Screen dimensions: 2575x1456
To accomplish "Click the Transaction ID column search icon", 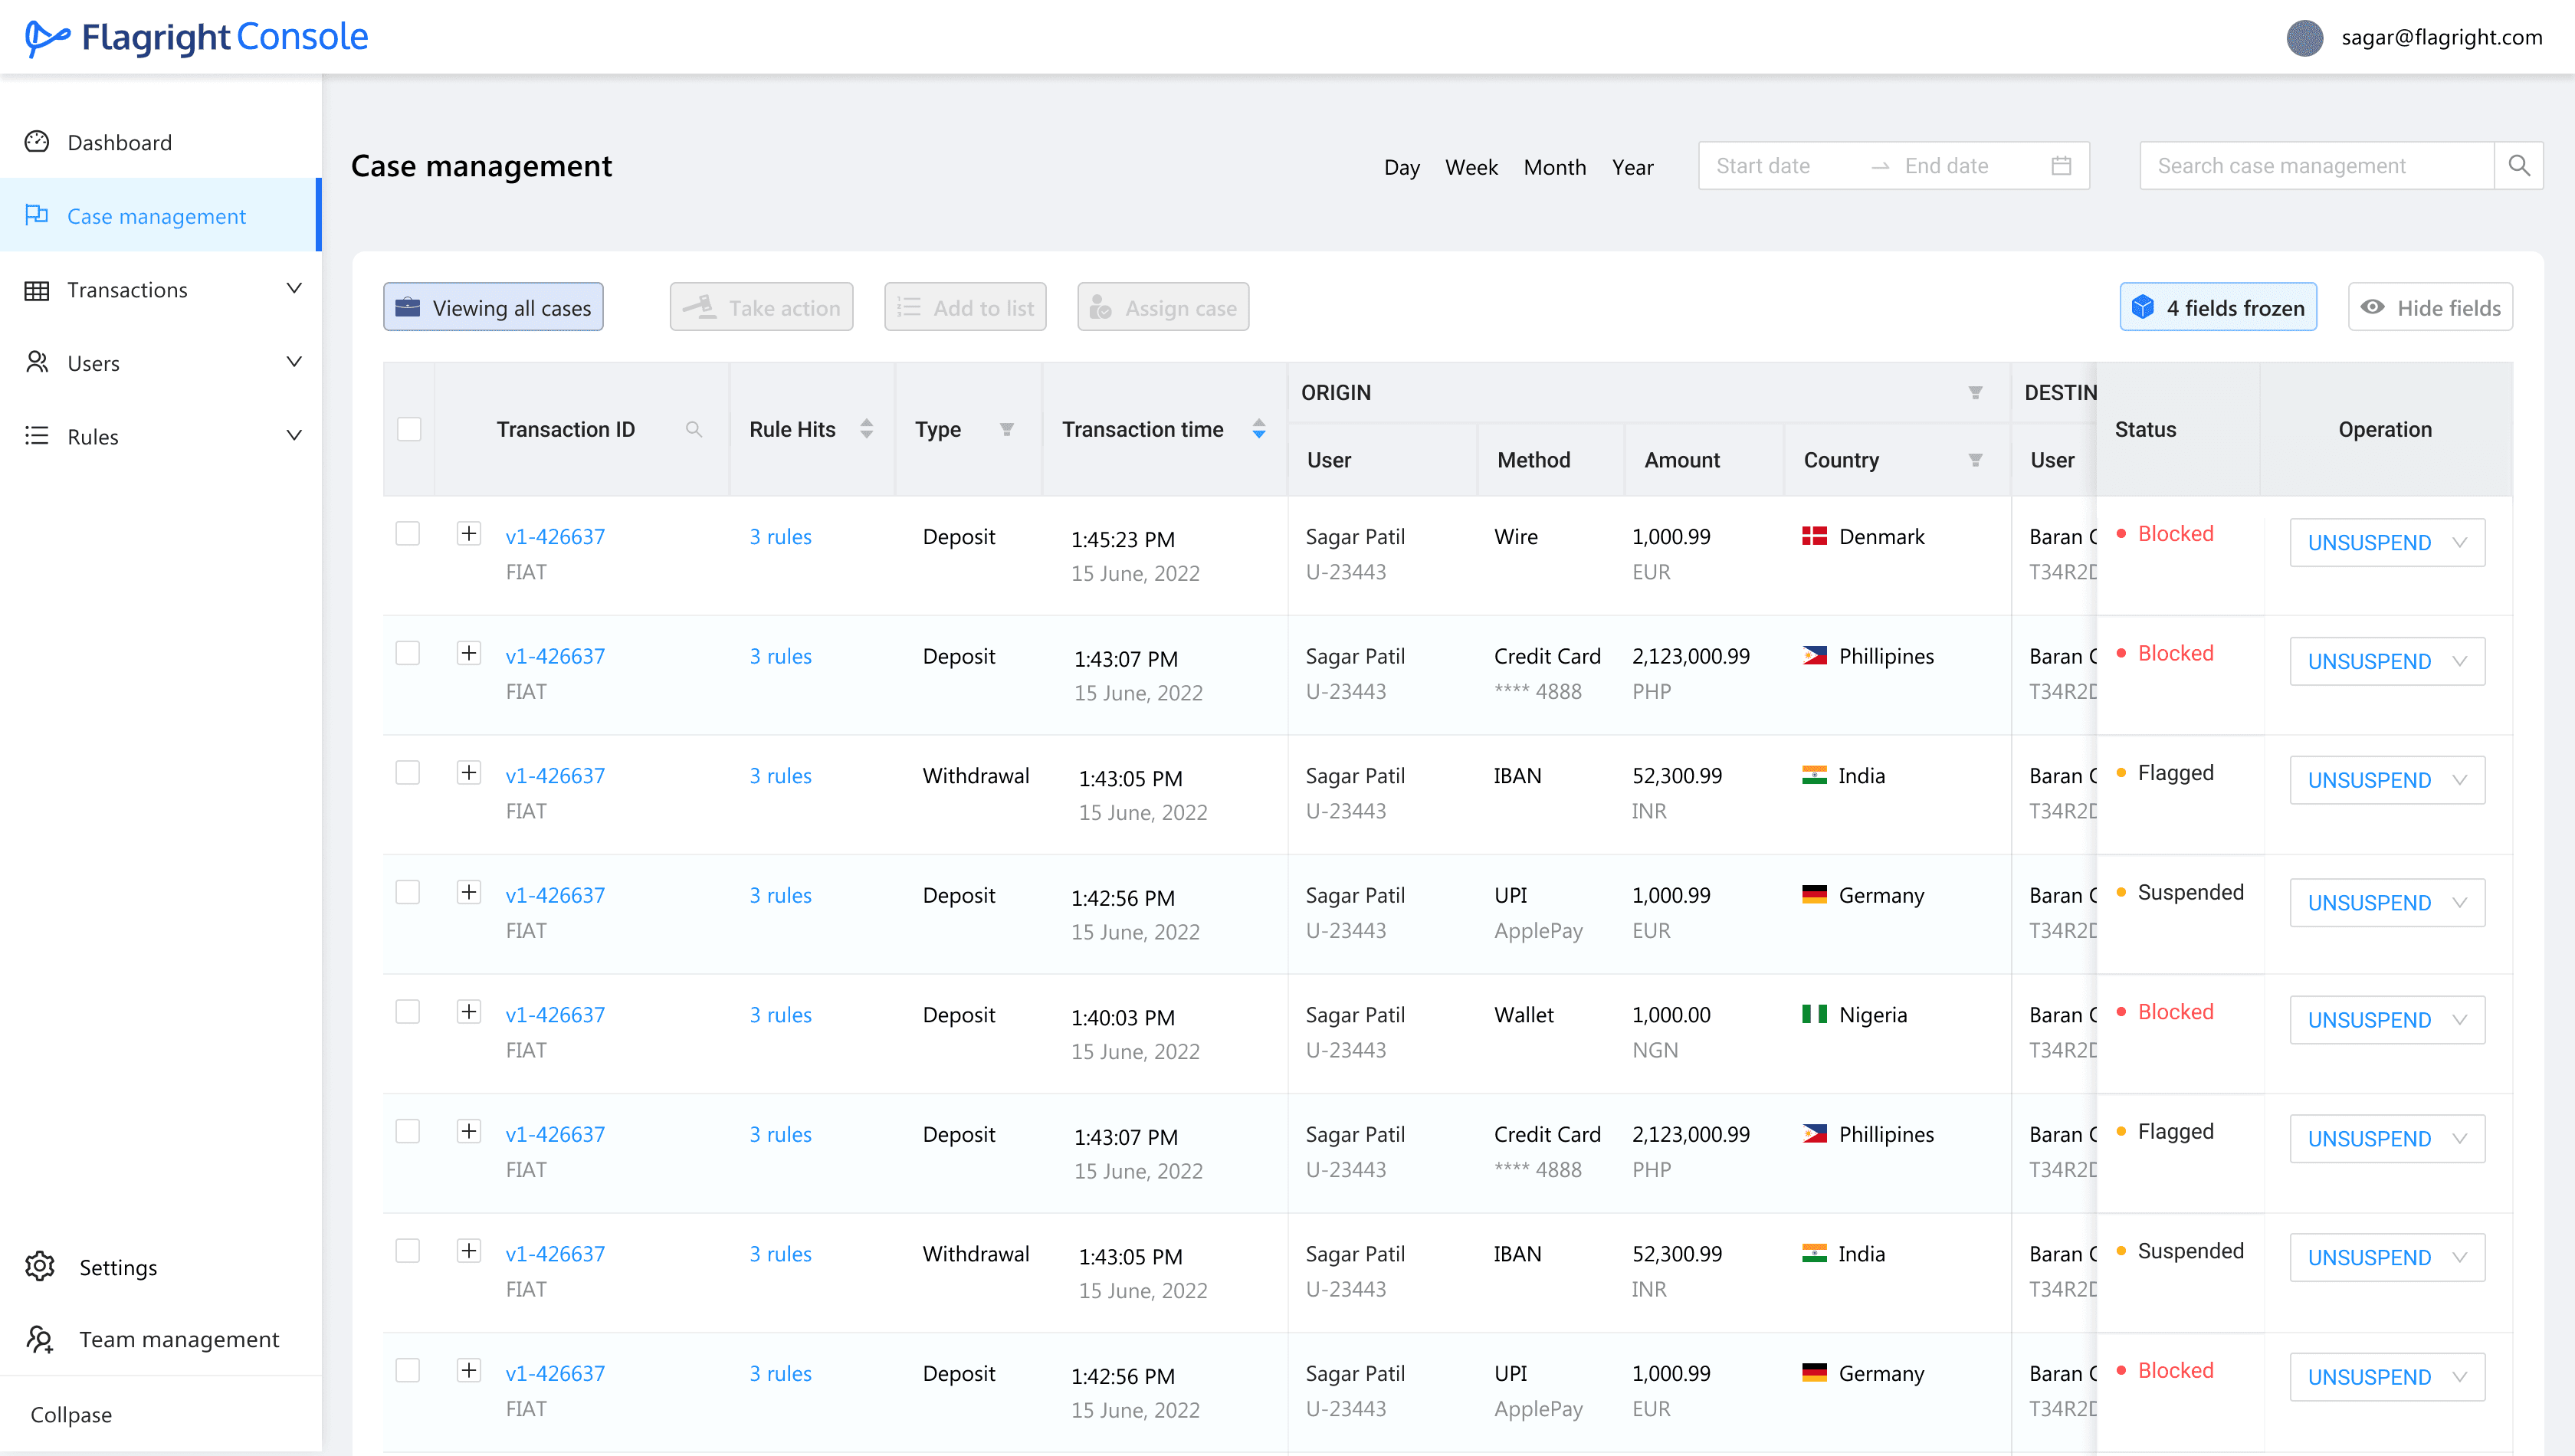I will click(694, 429).
